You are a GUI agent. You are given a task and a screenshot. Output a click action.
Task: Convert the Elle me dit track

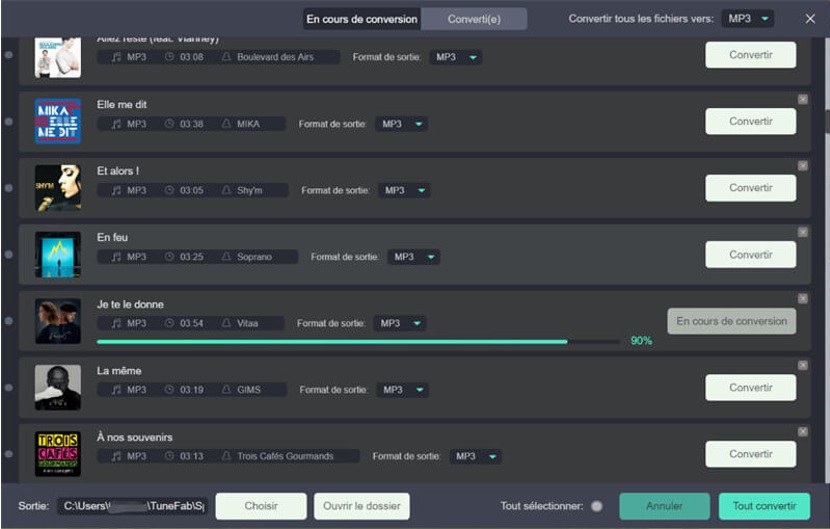pyautogui.click(x=751, y=121)
